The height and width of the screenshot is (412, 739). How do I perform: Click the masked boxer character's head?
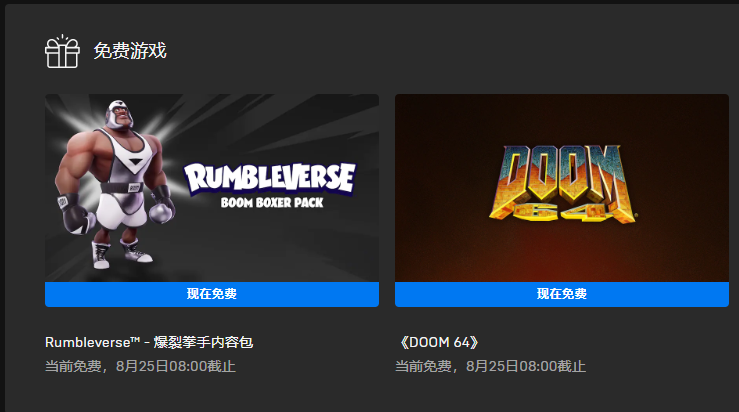pyautogui.click(x=118, y=115)
